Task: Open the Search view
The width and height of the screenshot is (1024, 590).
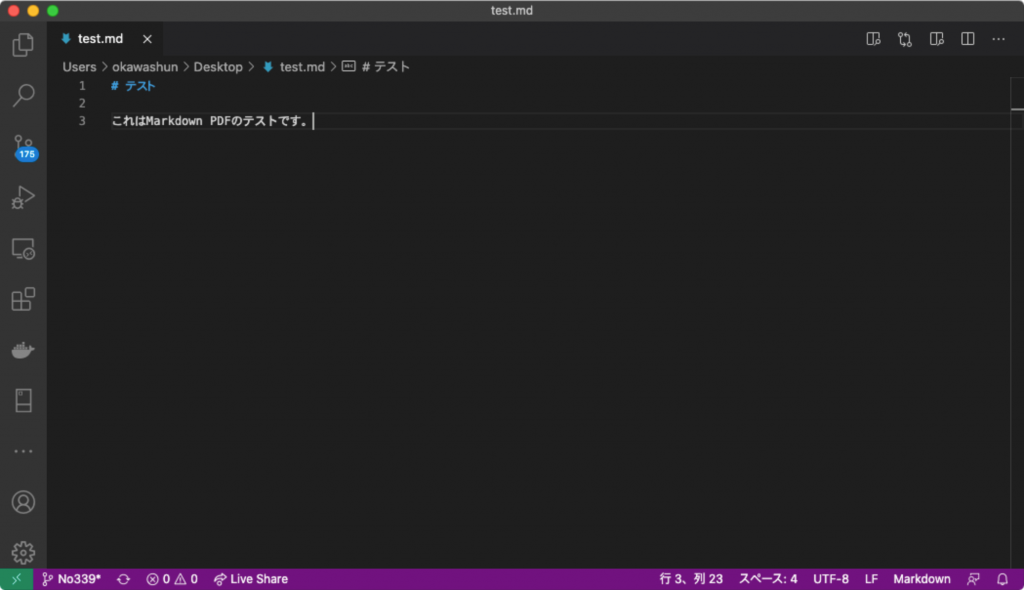Action: pyautogui.click(x=23, y=95)
